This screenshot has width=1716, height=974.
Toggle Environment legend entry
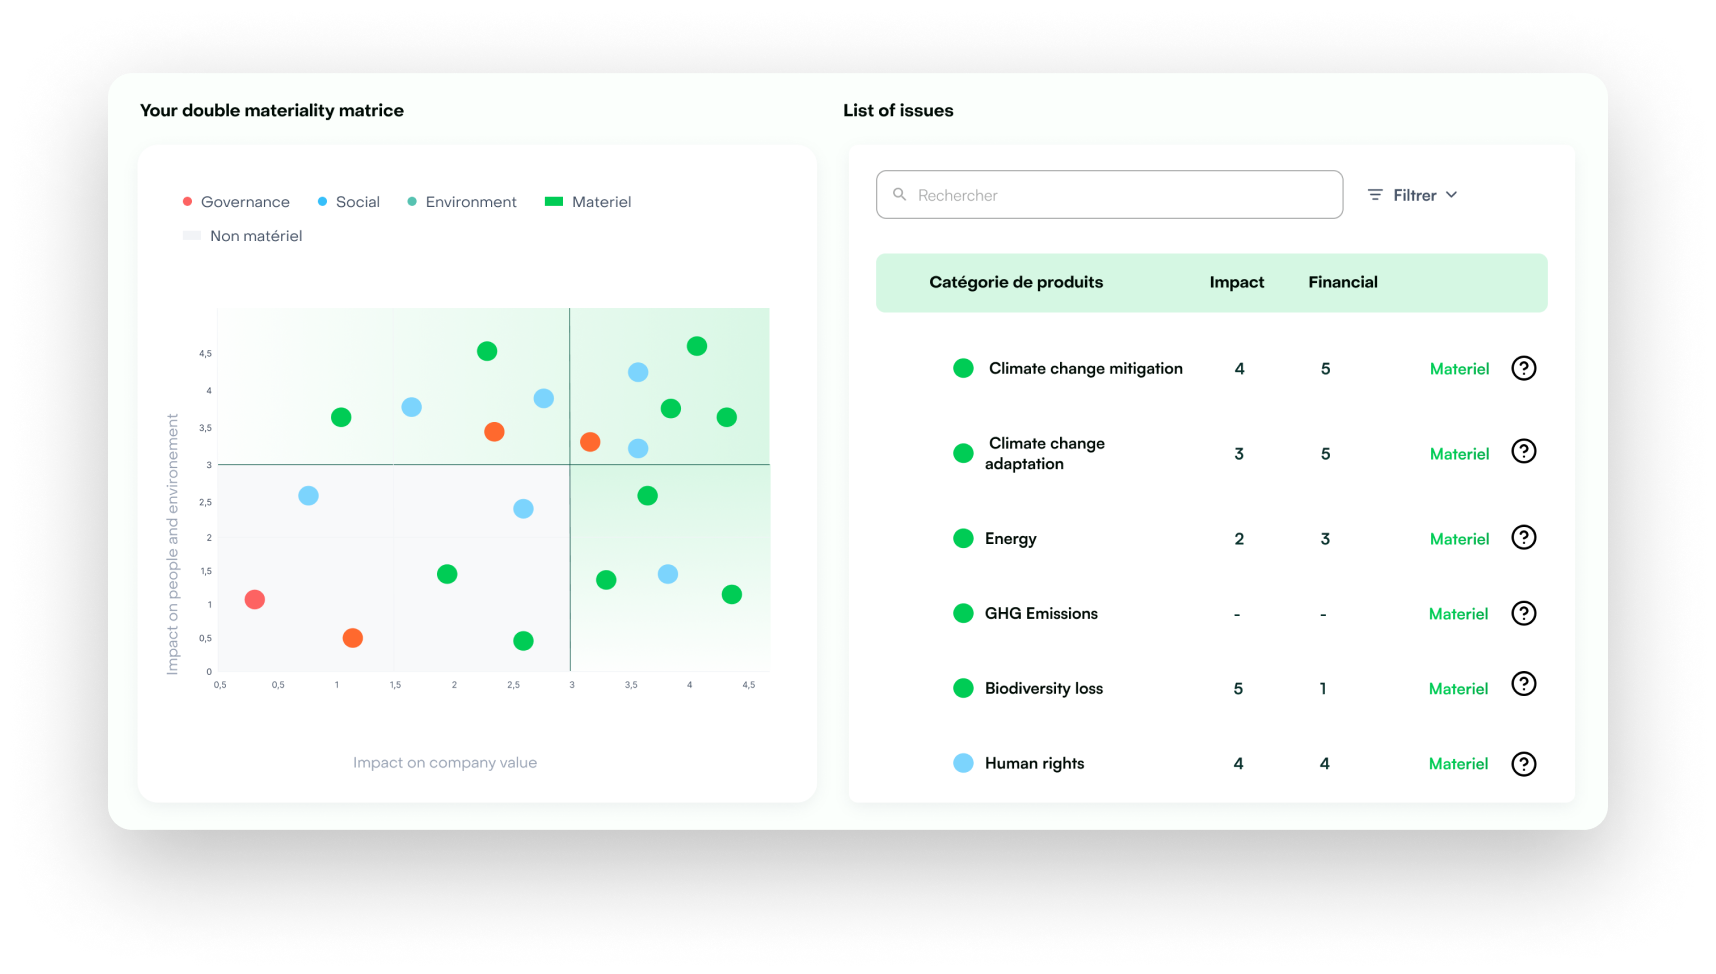pyautogui.click(x=461, y=202)
